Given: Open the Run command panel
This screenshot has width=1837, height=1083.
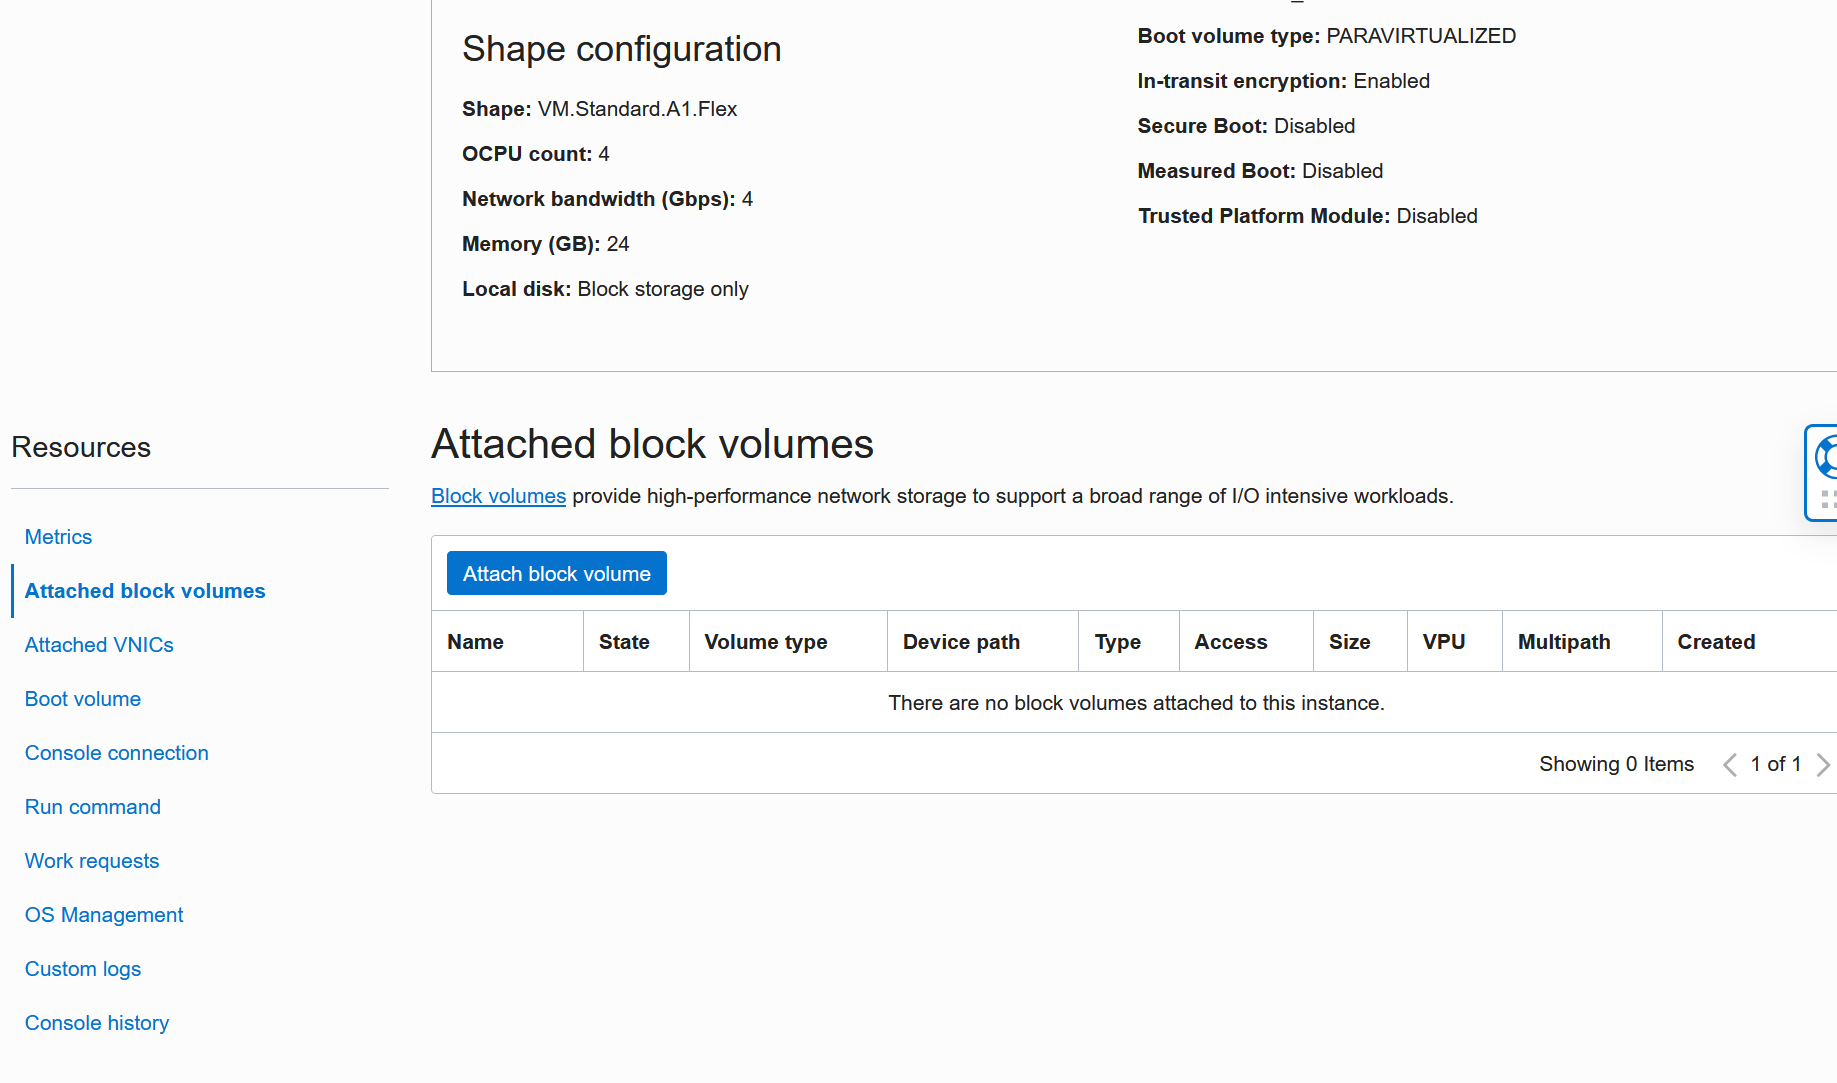Looking at the screenshot, I should pyautogui.click(x=92, y=807).
